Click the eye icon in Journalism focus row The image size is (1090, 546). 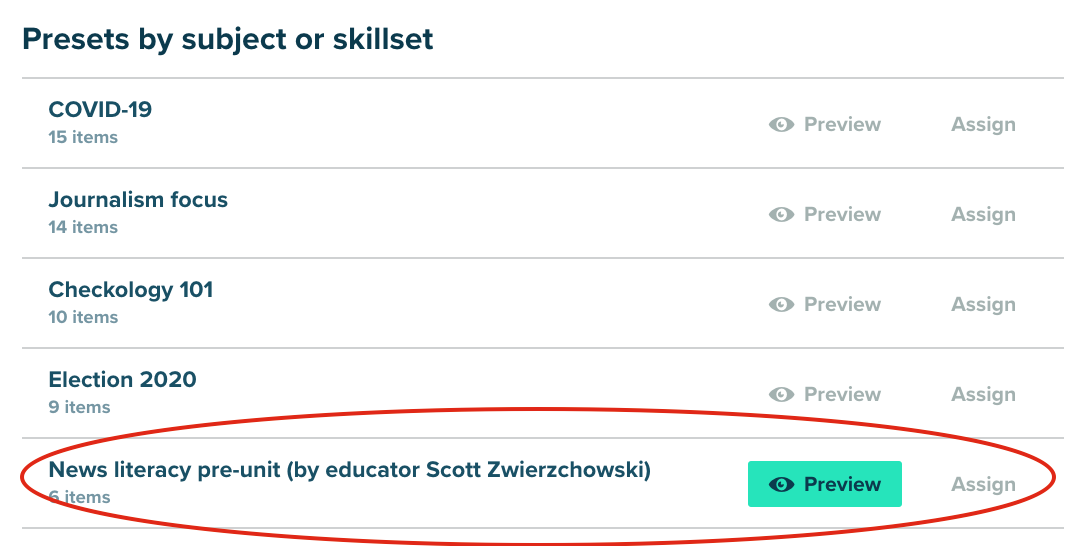point(781,215)
